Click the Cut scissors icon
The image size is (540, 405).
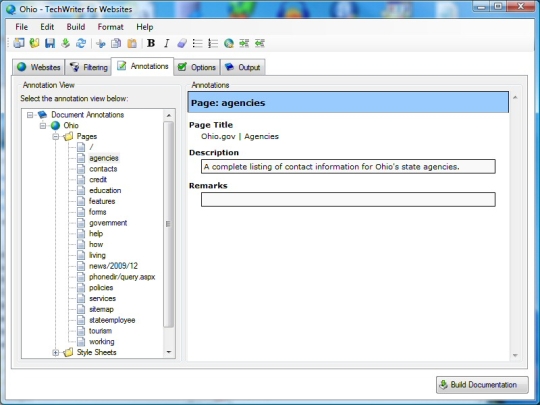click(101, 43)
